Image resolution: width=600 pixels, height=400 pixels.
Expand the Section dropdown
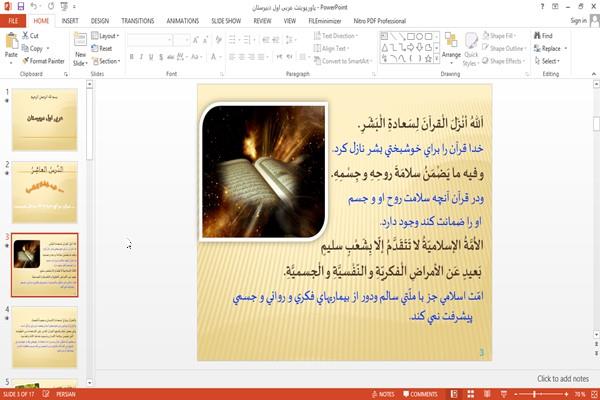[106, 61]
